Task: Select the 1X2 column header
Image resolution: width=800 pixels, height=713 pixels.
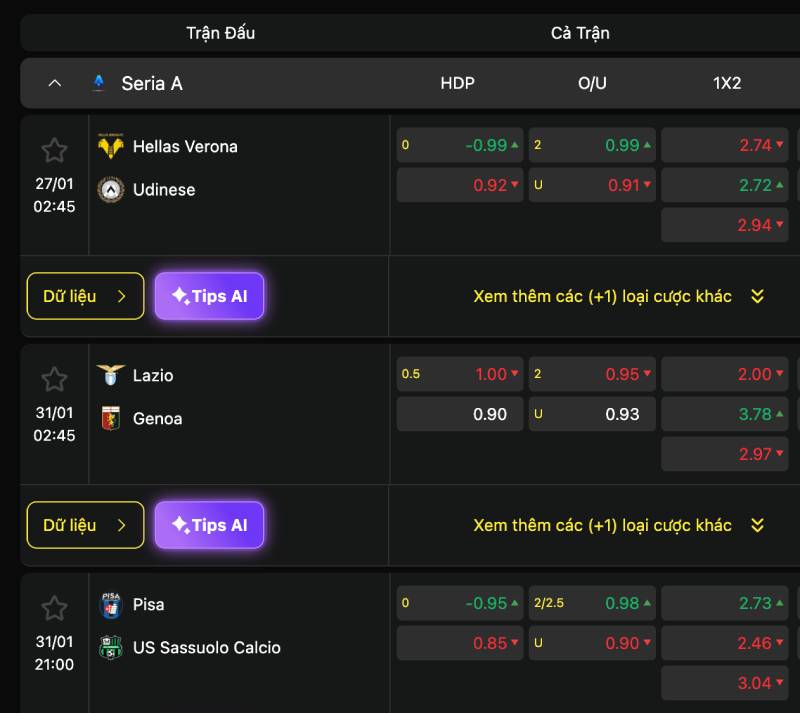Action: (727, 83)
